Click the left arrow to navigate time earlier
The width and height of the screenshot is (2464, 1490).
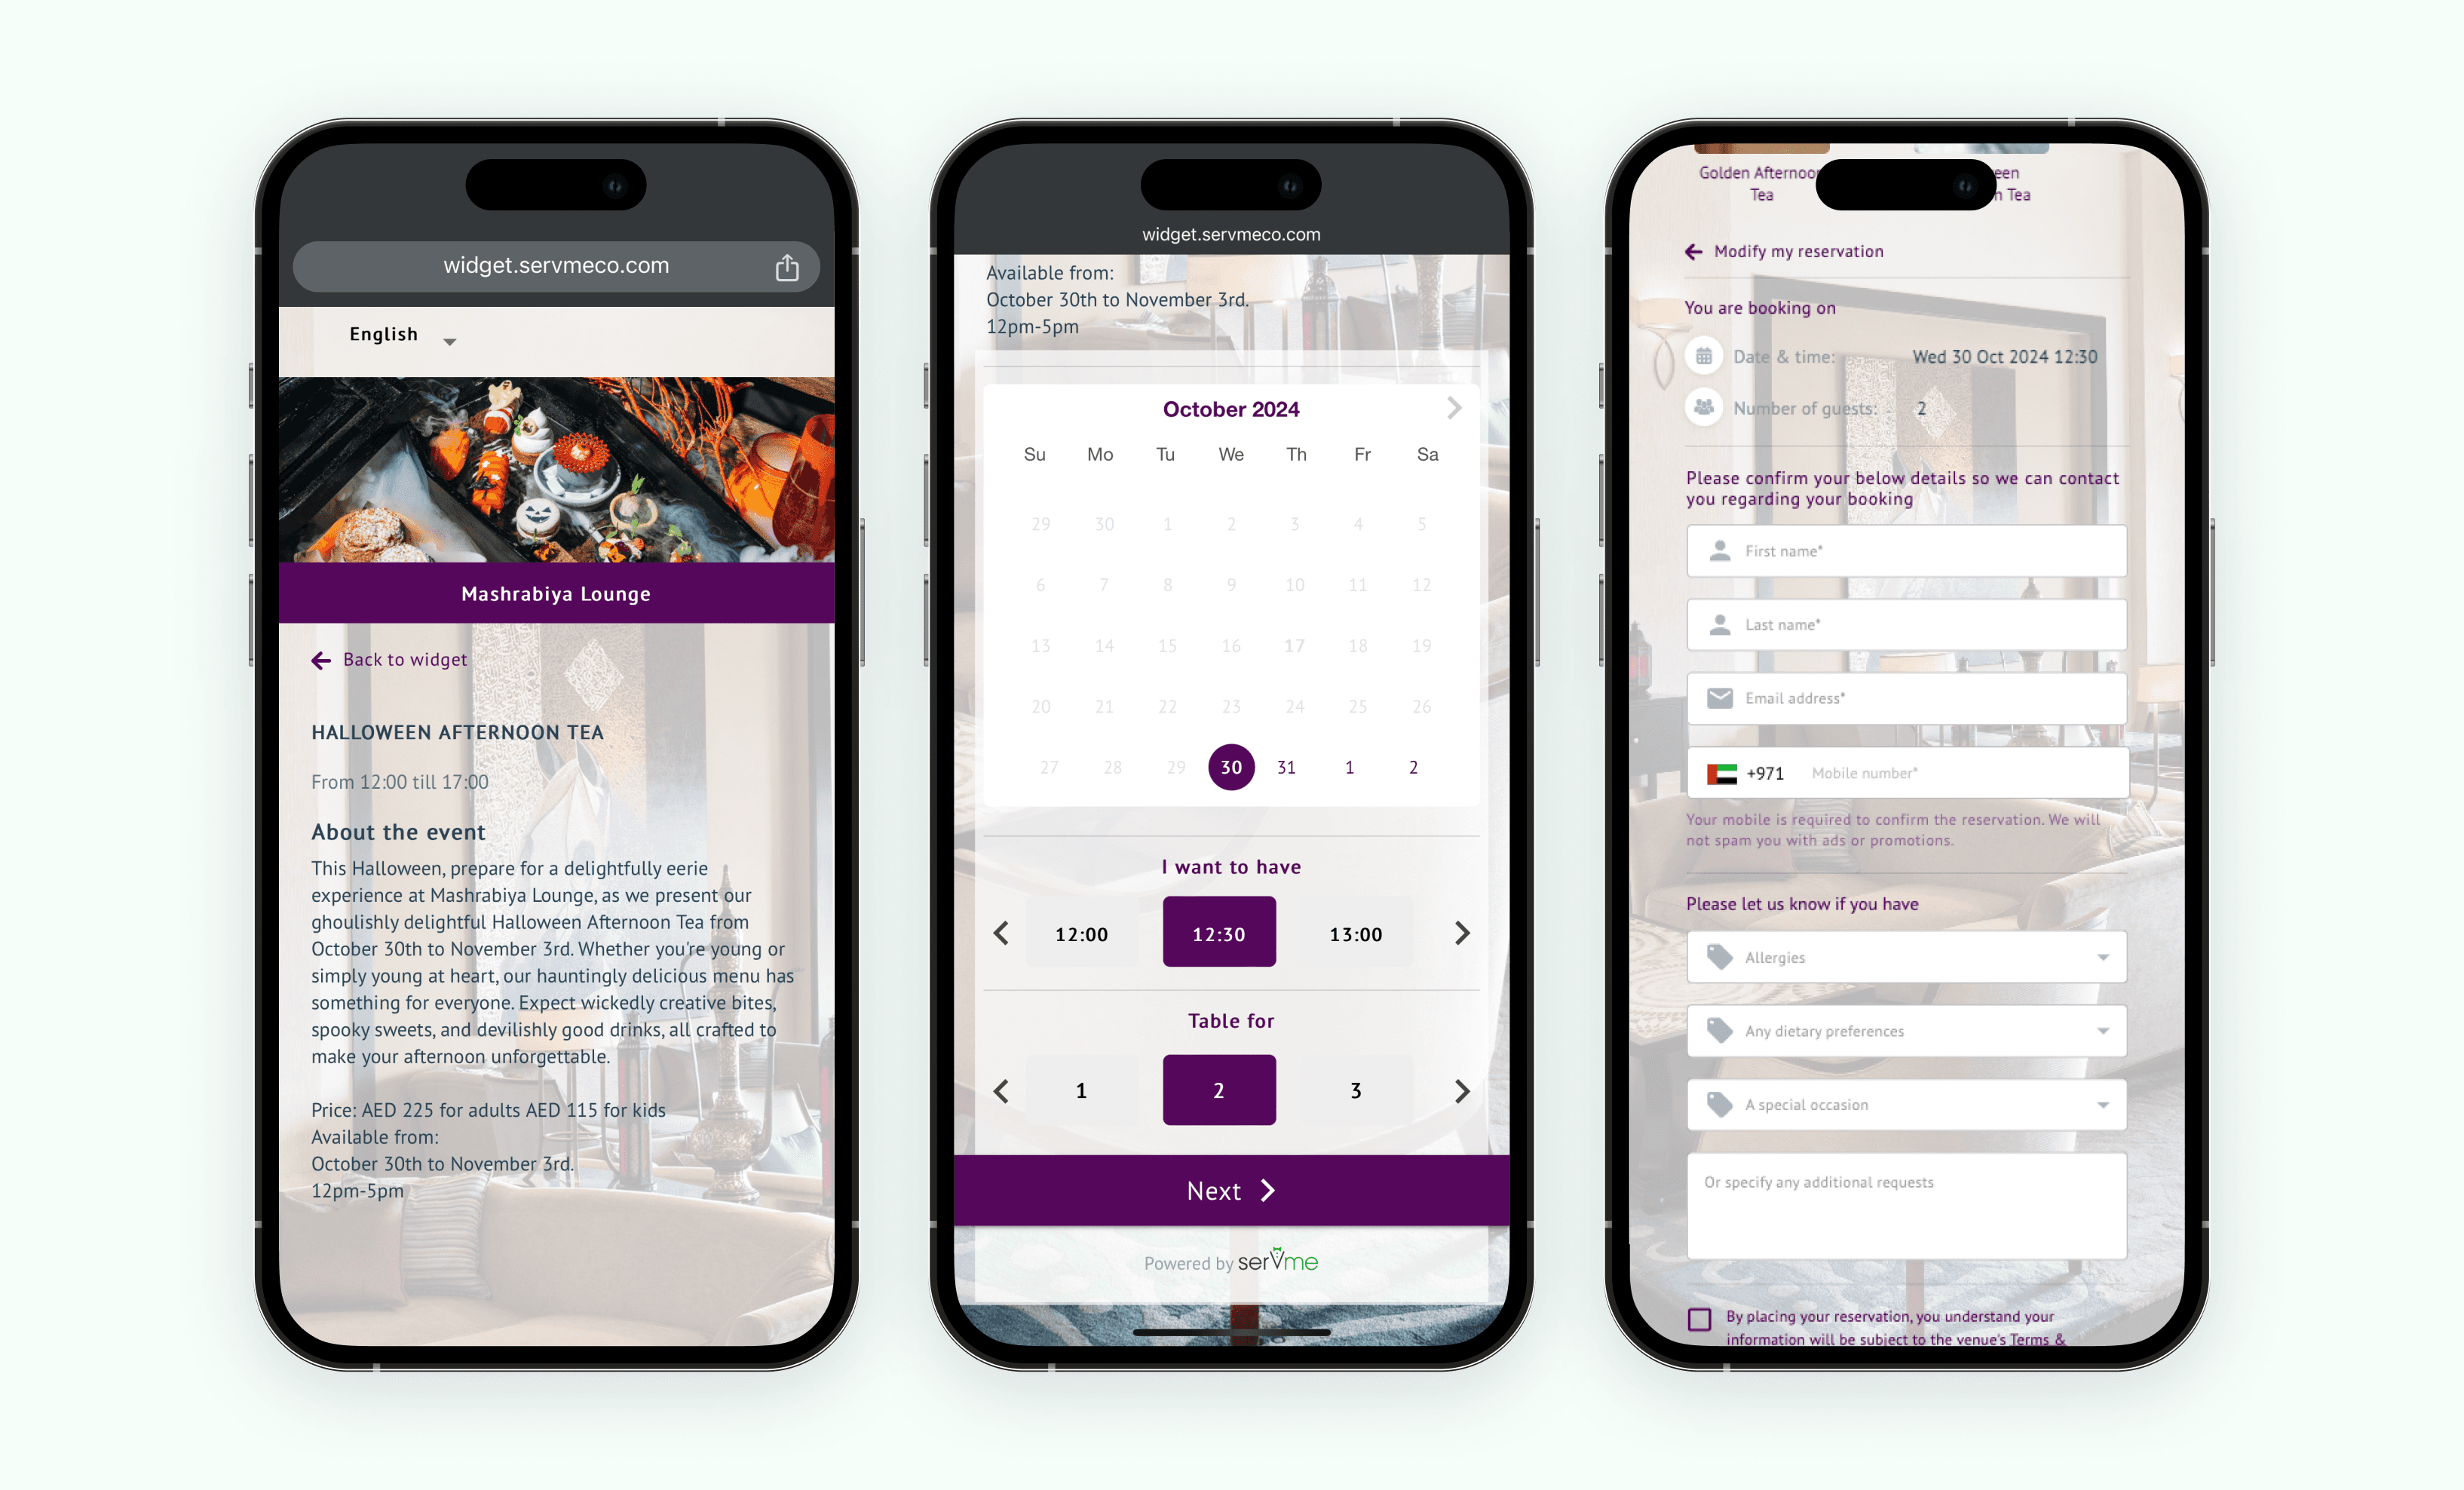[1004, 932]
